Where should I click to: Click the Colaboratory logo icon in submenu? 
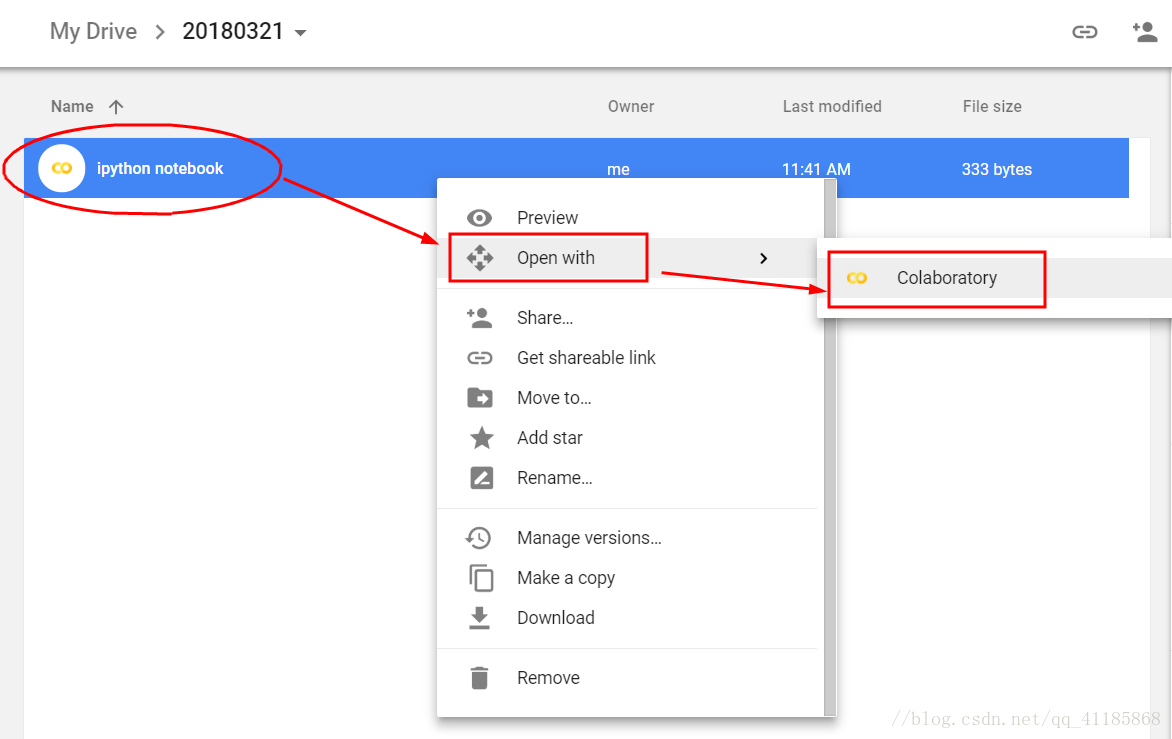pyautogui.click(x=857, y=278)
